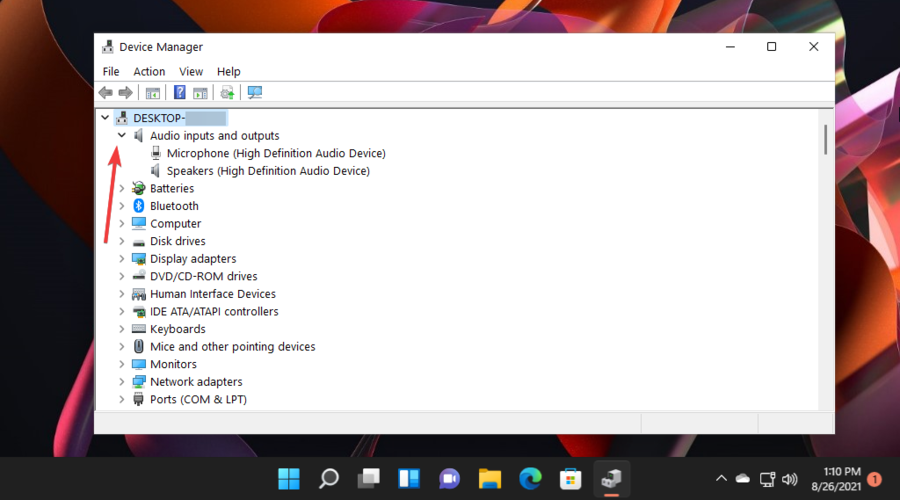The image size is (900, 500).
Task: Open the Action menu
Action: coord(149,72)
